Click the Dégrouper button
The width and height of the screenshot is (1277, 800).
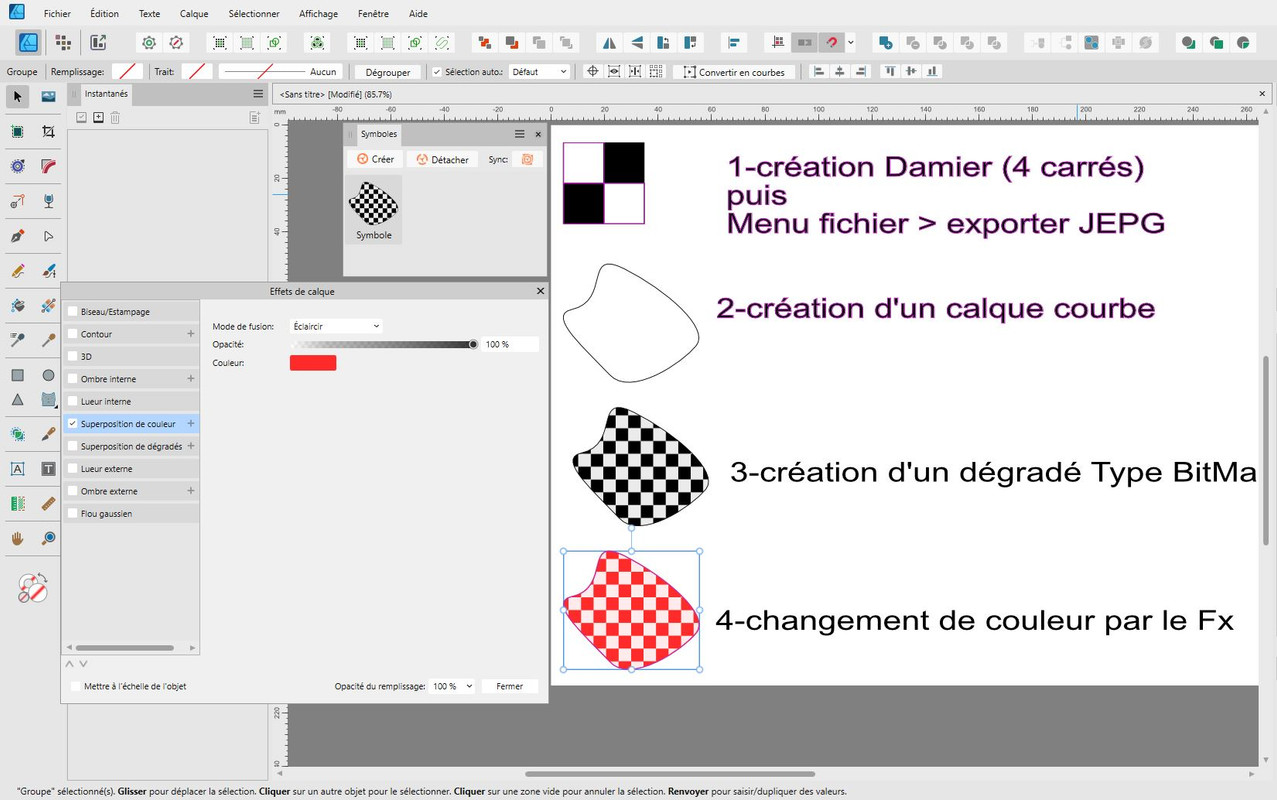[388, 72]
